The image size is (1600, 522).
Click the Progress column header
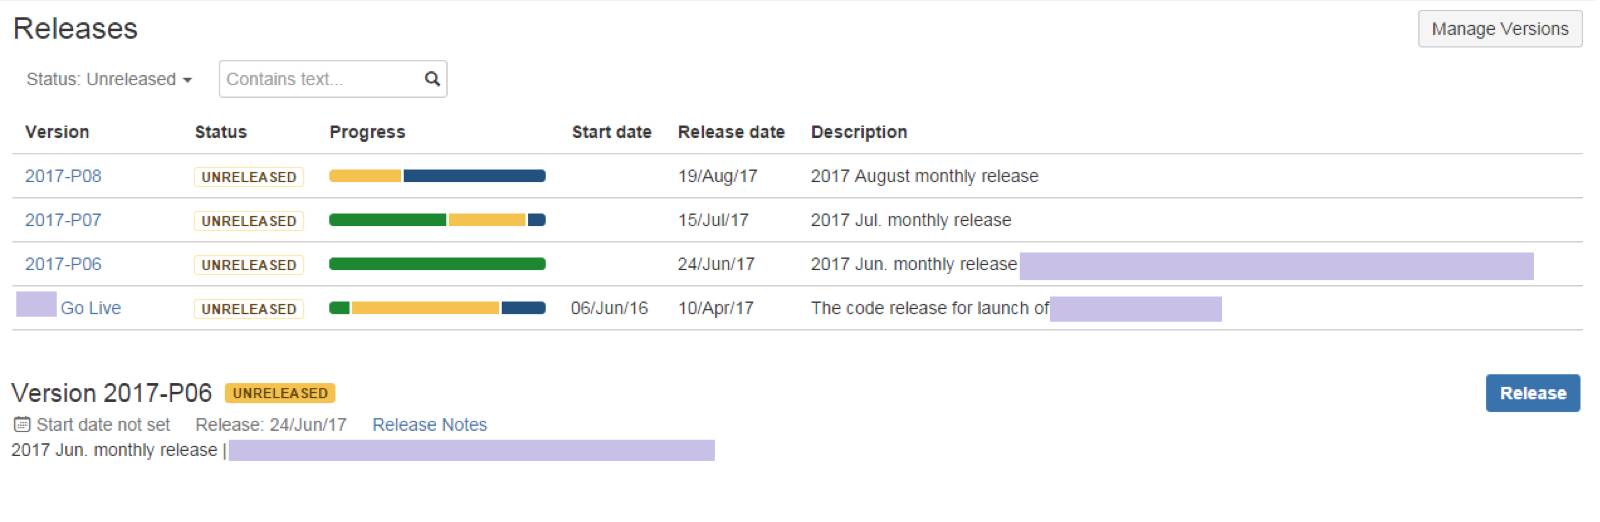point(367,132)
